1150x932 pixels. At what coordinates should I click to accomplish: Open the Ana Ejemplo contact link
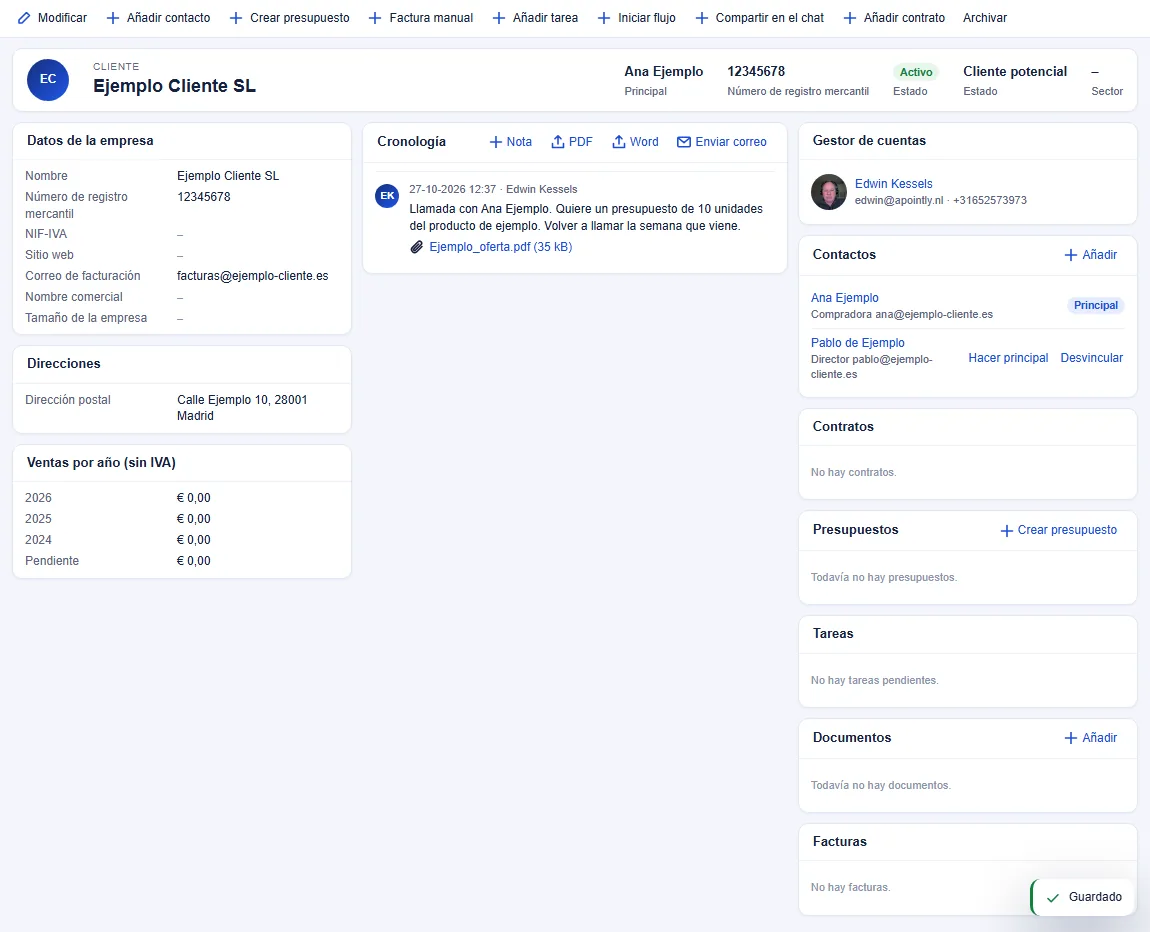click(x=845, y=298)
